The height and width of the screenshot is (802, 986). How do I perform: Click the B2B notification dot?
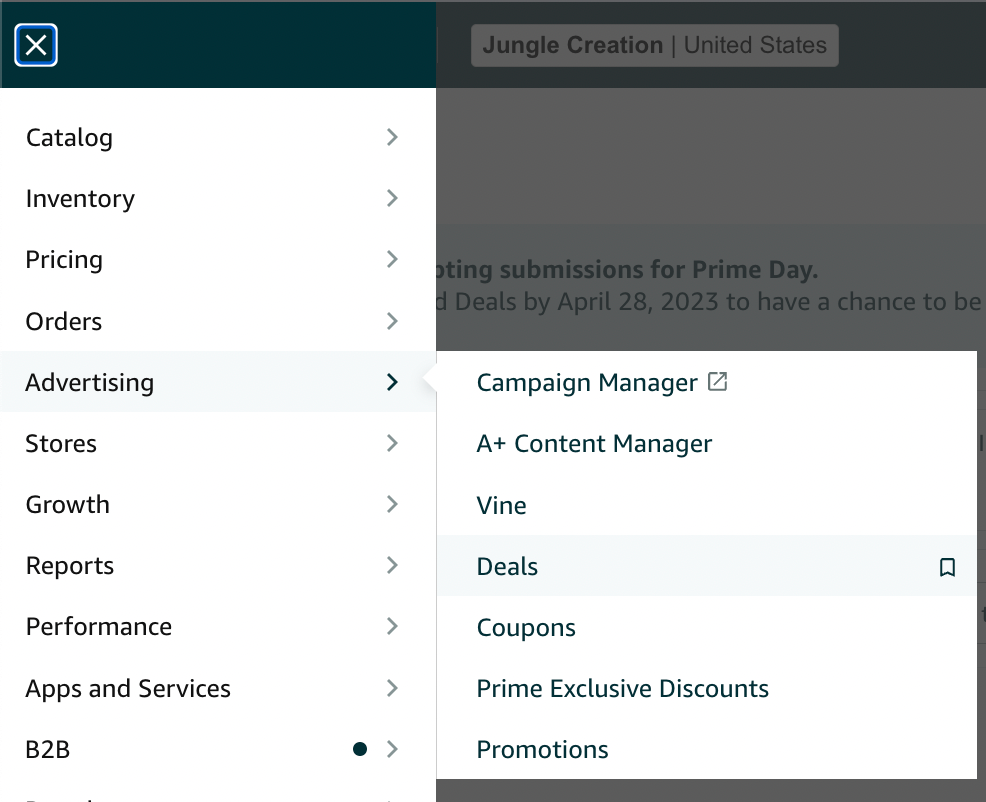point(360,749)
